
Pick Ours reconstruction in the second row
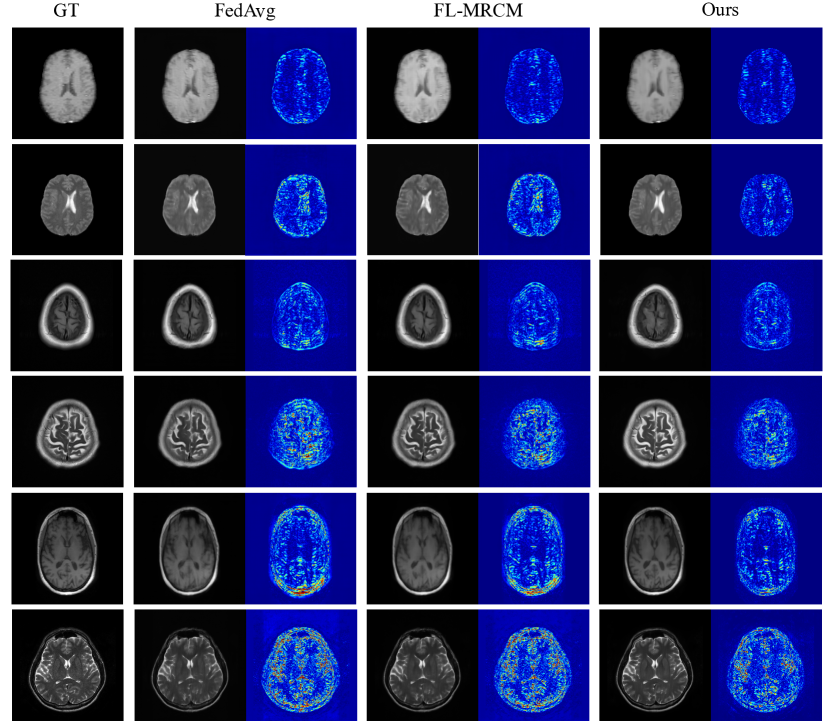tap(655, 199)
